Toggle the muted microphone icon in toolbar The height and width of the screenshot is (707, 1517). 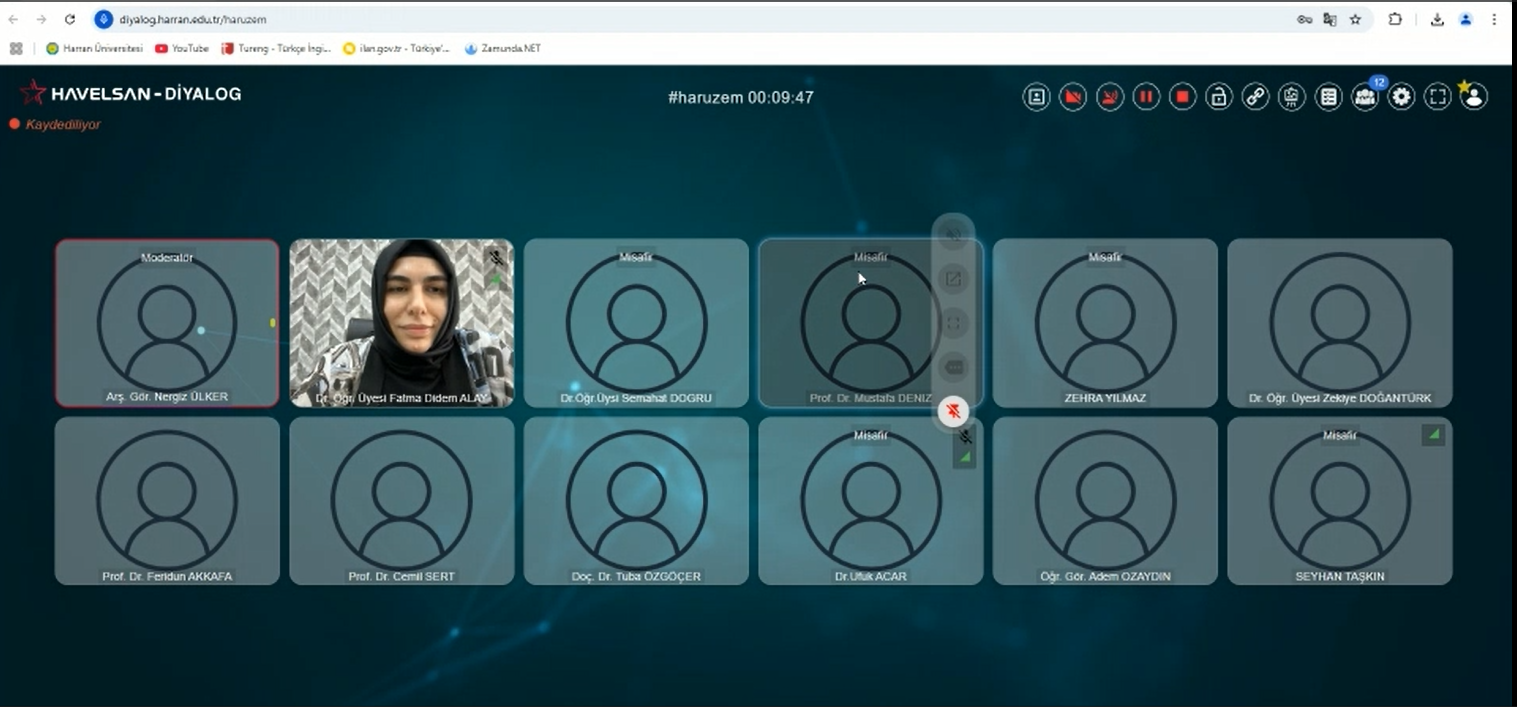tap(1110, 97)
